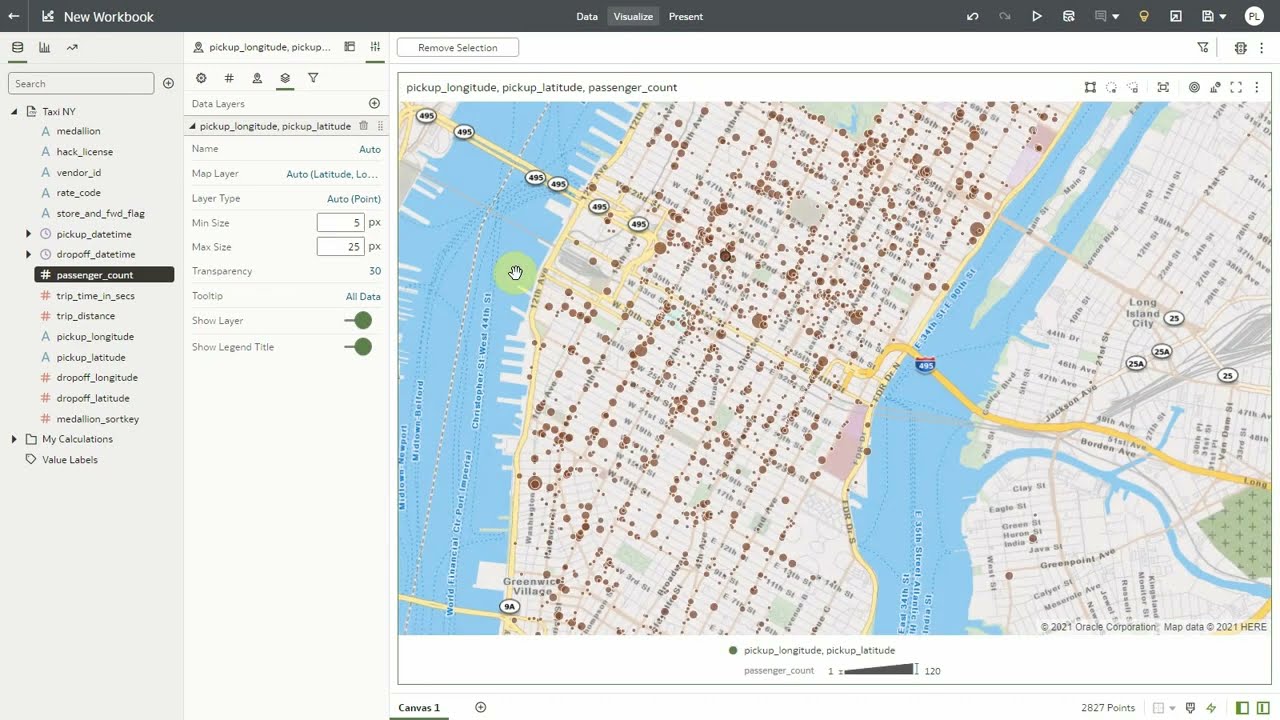Collapse the pickup_longitude, pickup_latitude layer
The width and height of the screenshot is (1280, 720).
pyautogui.click(x=192, y=126)
